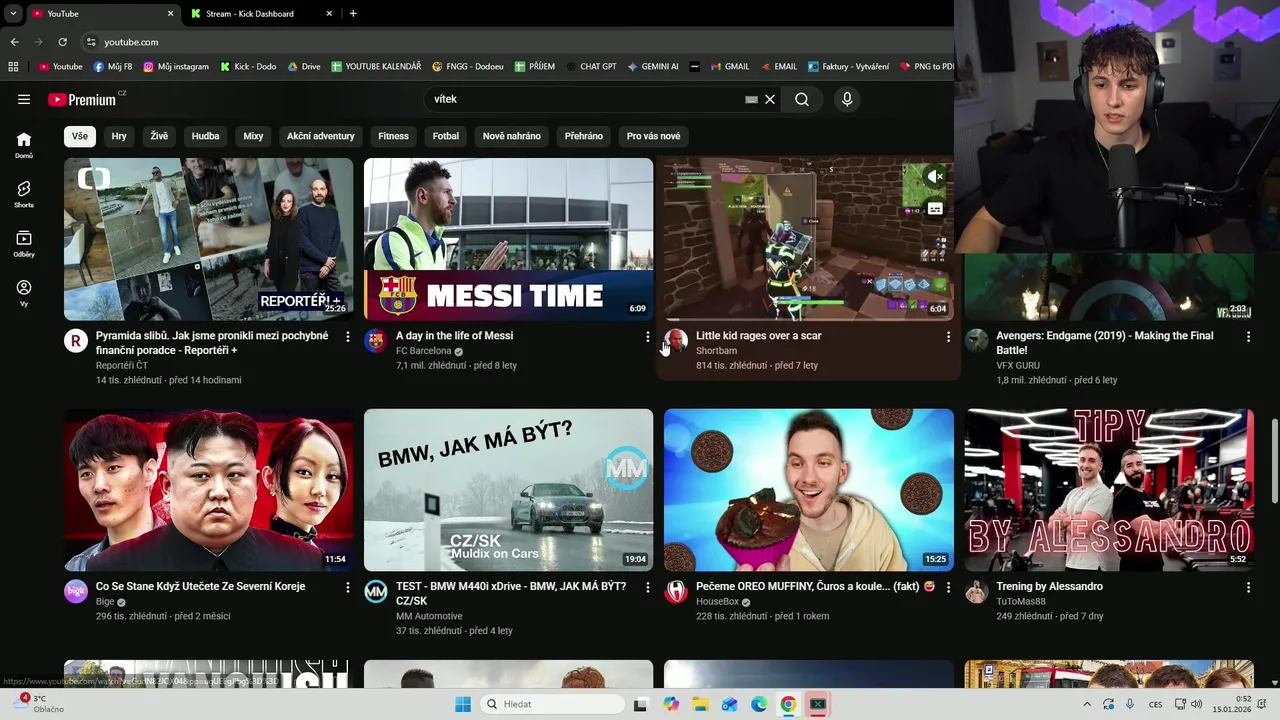Toggle subtitles on the Fortnite video preview

pyautogui.click(x=935, y=209)
